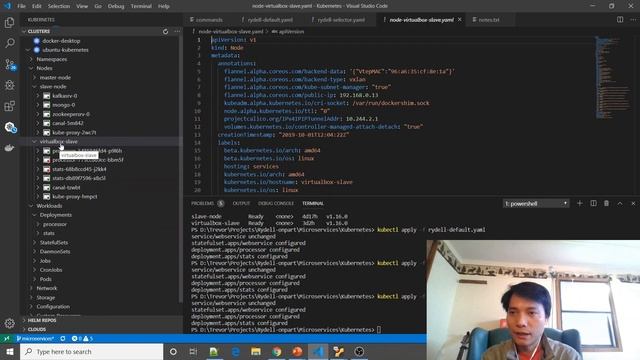Open the Search view in activity bar
This screenshot has width=640, height=360.
pos(9,43)
